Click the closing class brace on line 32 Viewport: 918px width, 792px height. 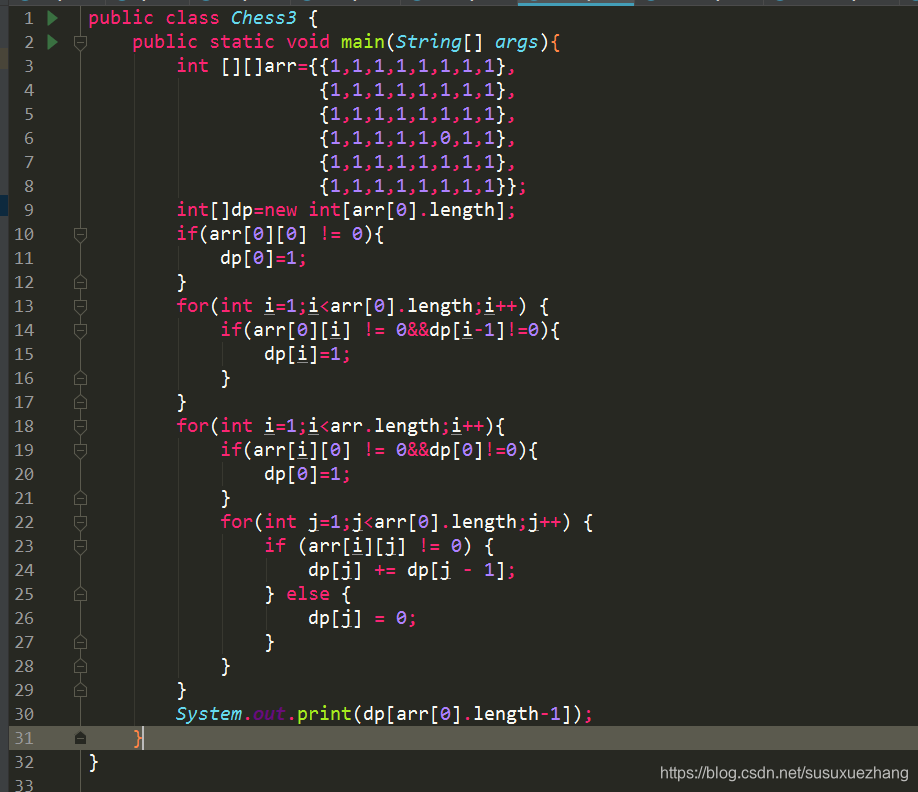(x=94, y=762)
